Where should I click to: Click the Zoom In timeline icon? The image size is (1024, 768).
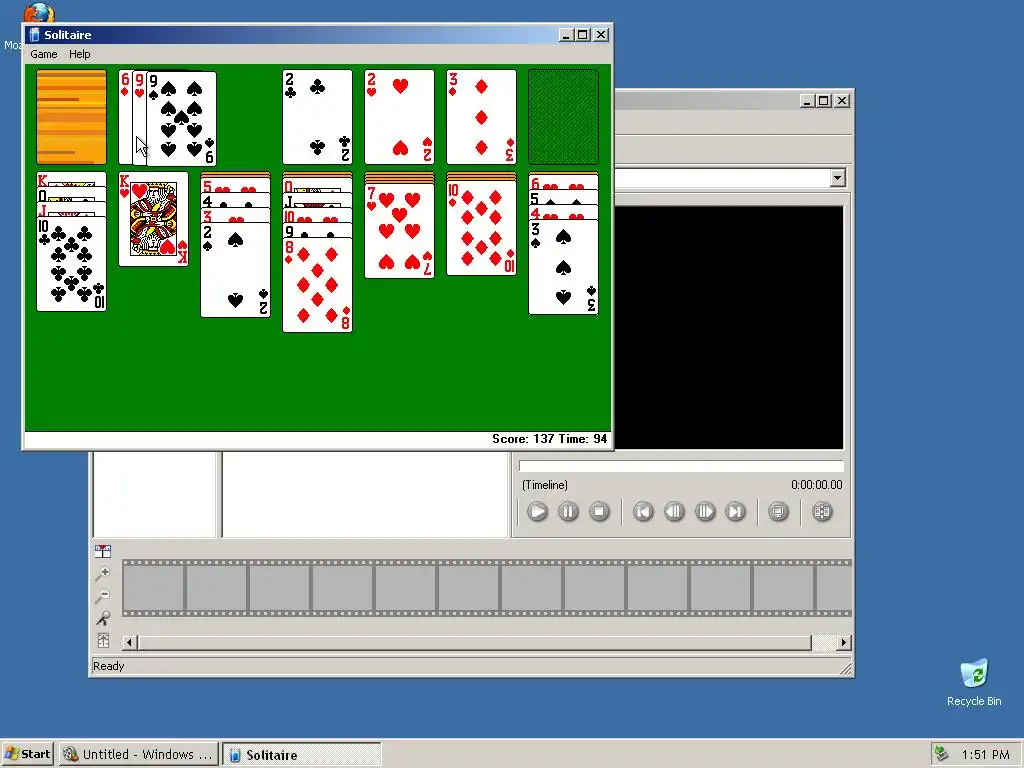[103, 573]
